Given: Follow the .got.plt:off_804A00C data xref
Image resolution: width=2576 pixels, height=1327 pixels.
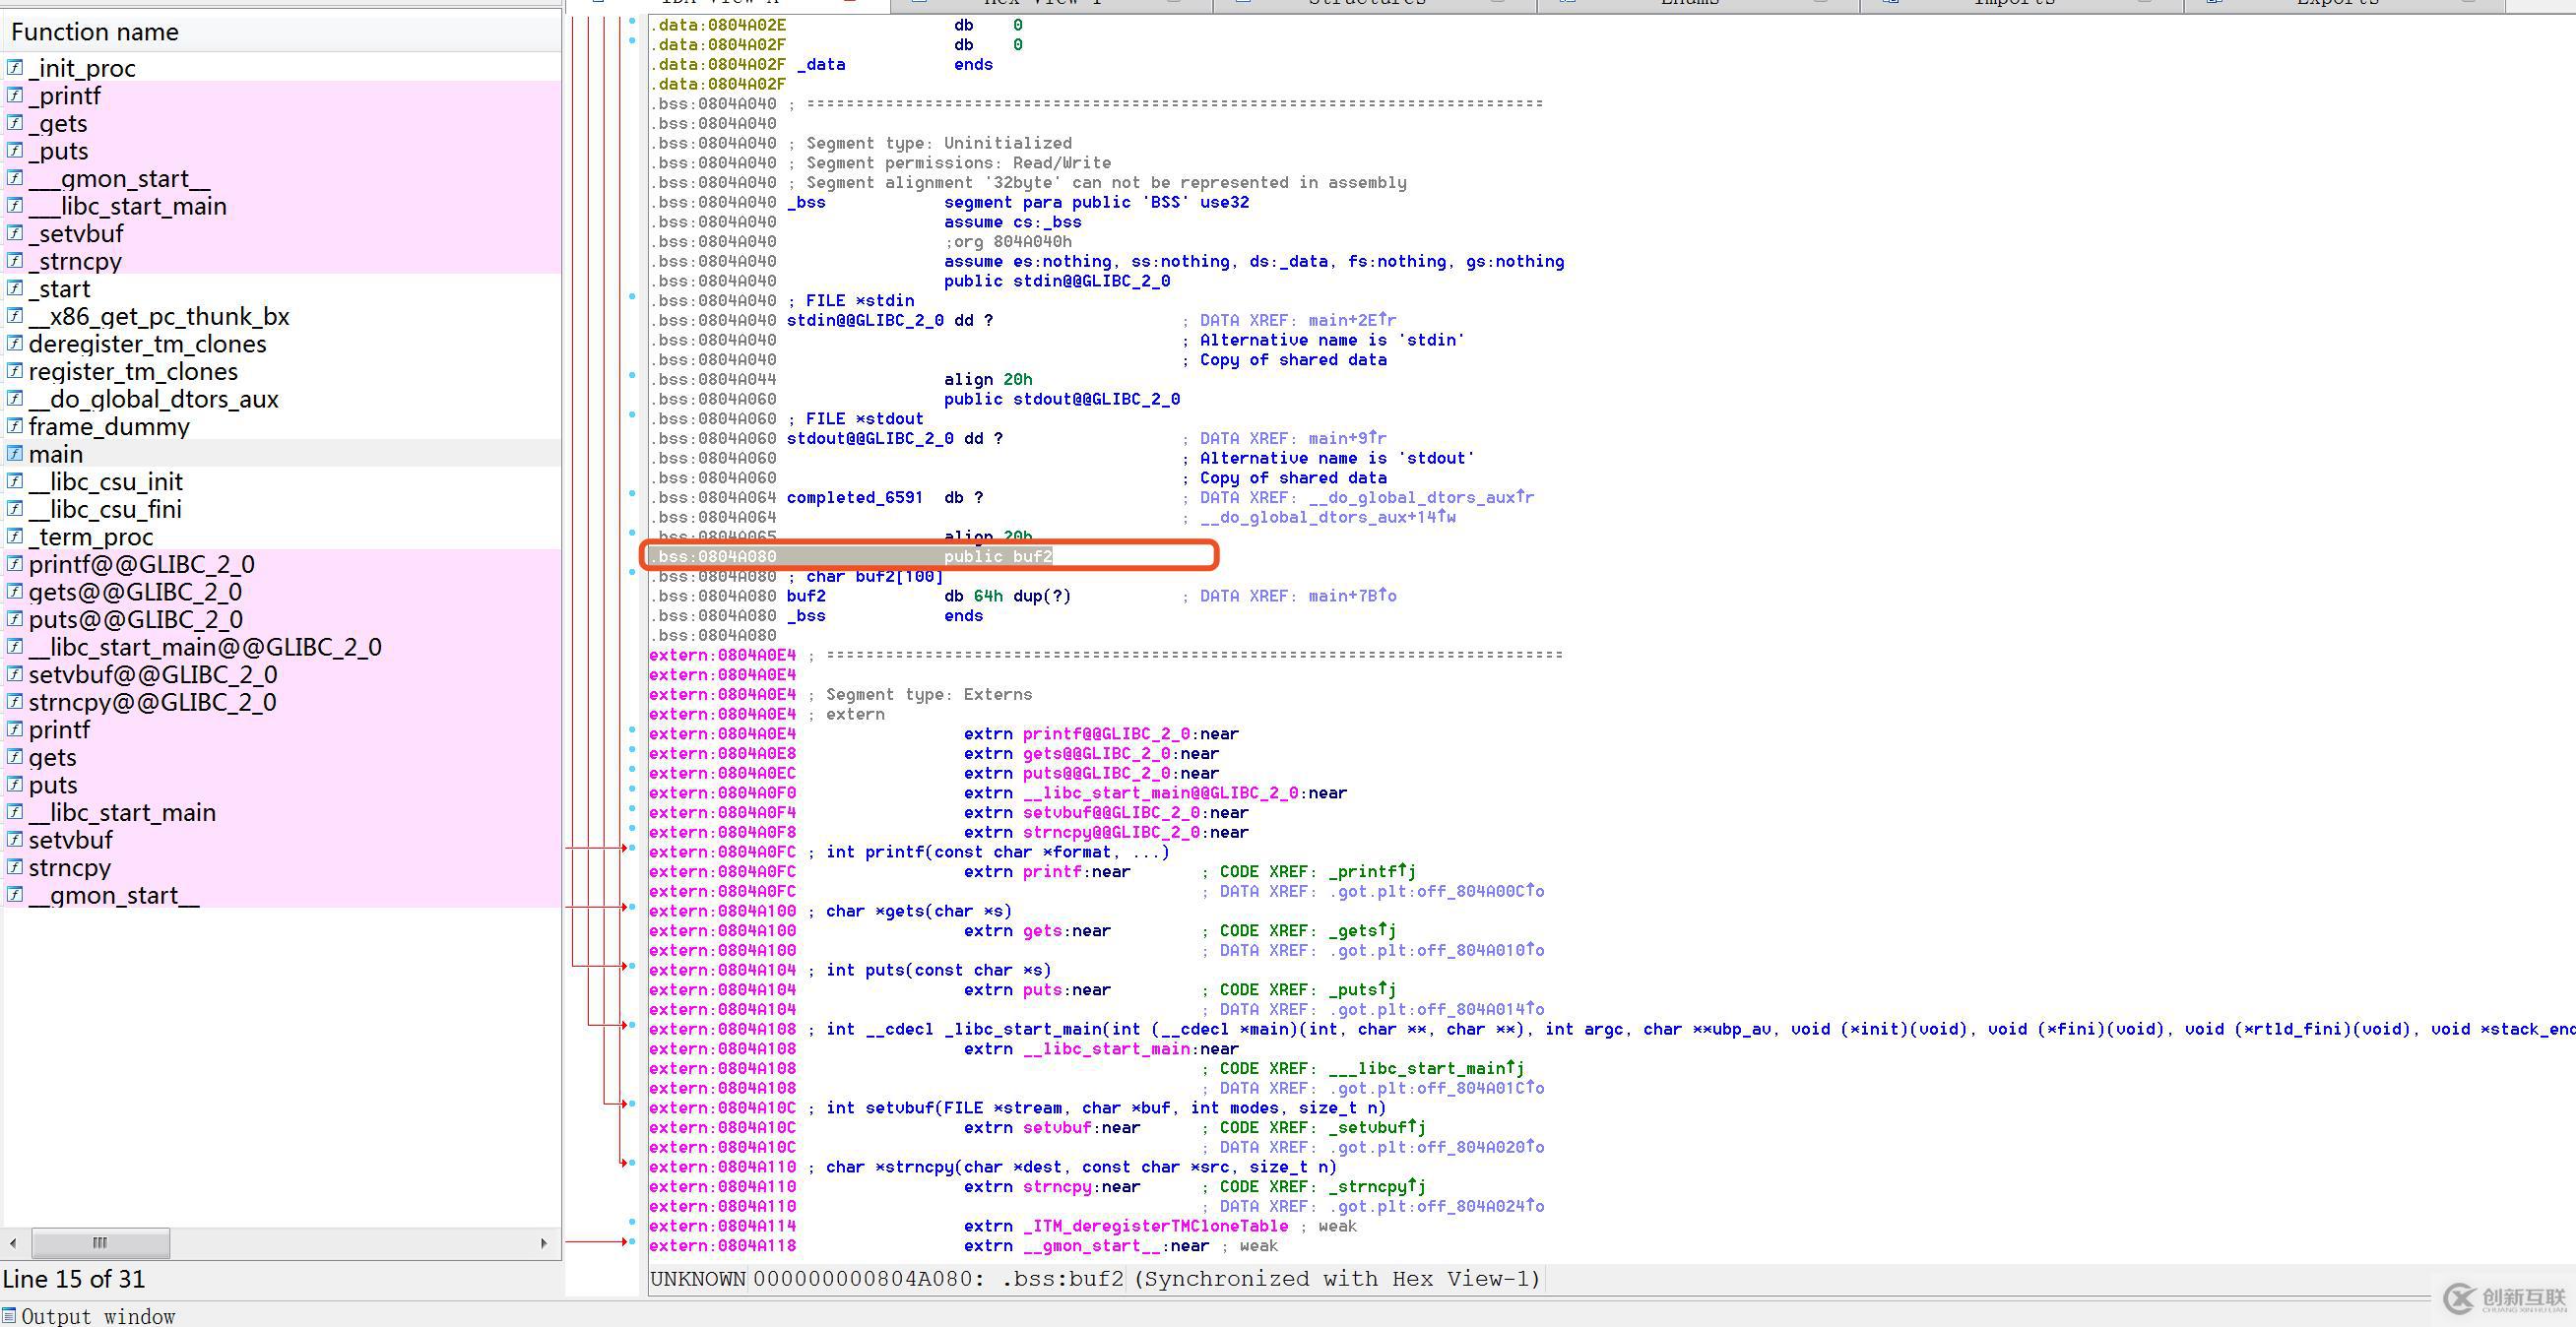Looking at the screenshot, I should [x=1436, y=891].
